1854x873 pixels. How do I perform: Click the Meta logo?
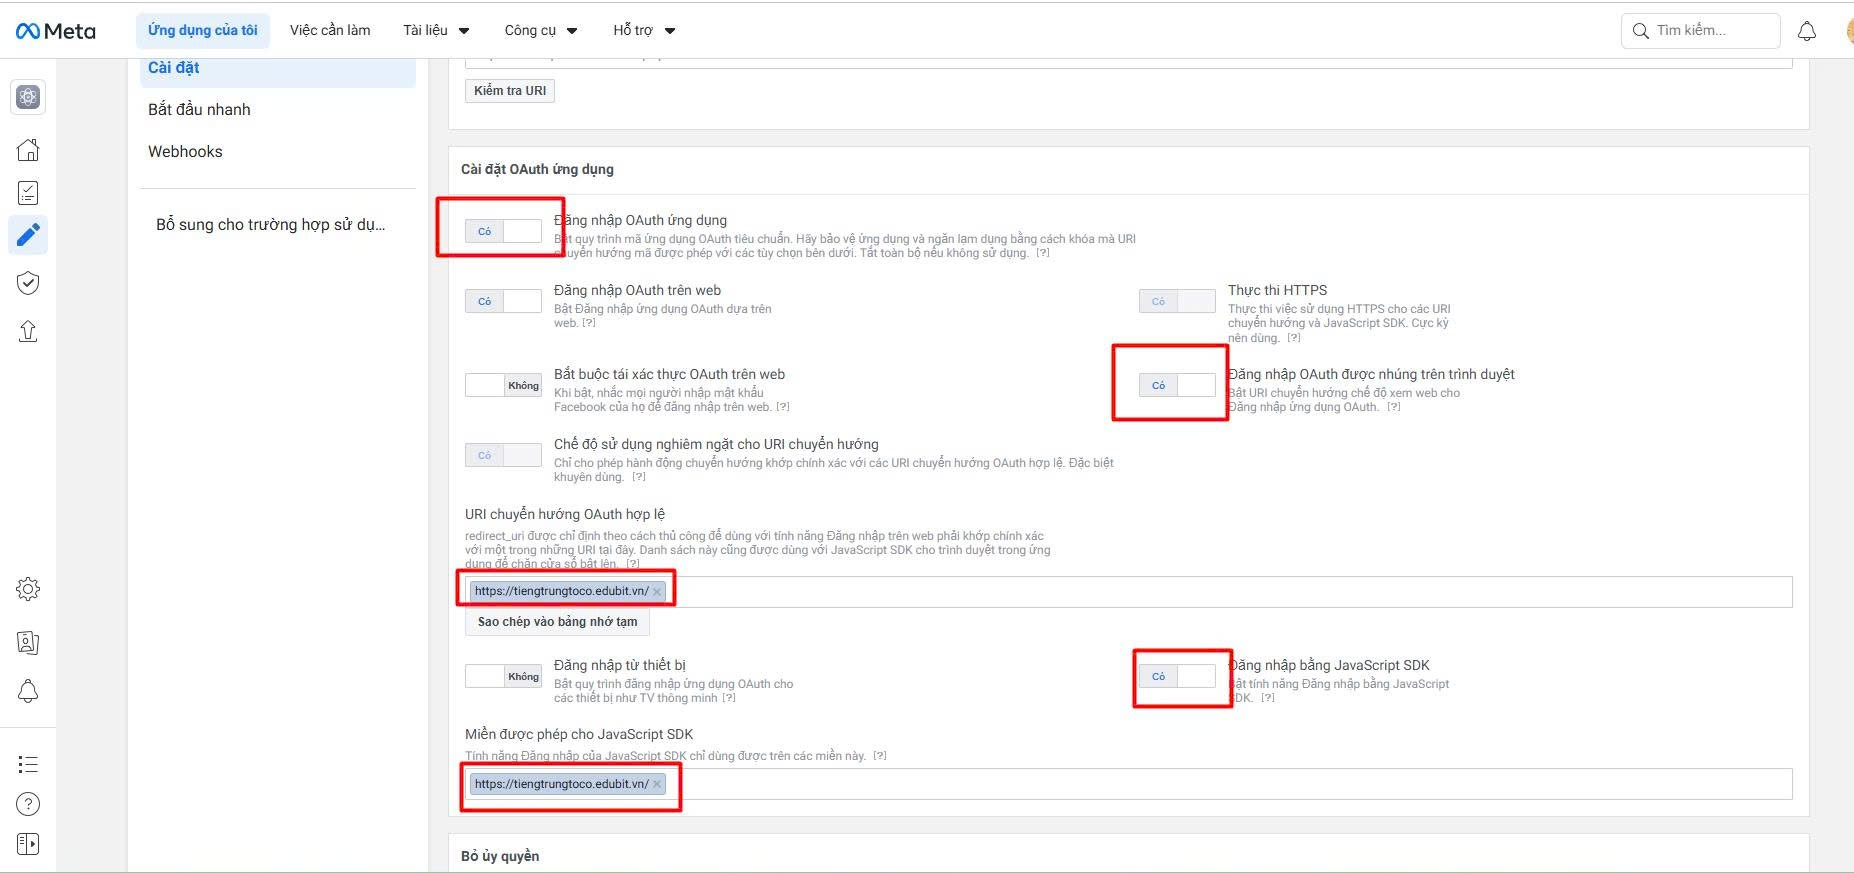(x=56, y=31)
